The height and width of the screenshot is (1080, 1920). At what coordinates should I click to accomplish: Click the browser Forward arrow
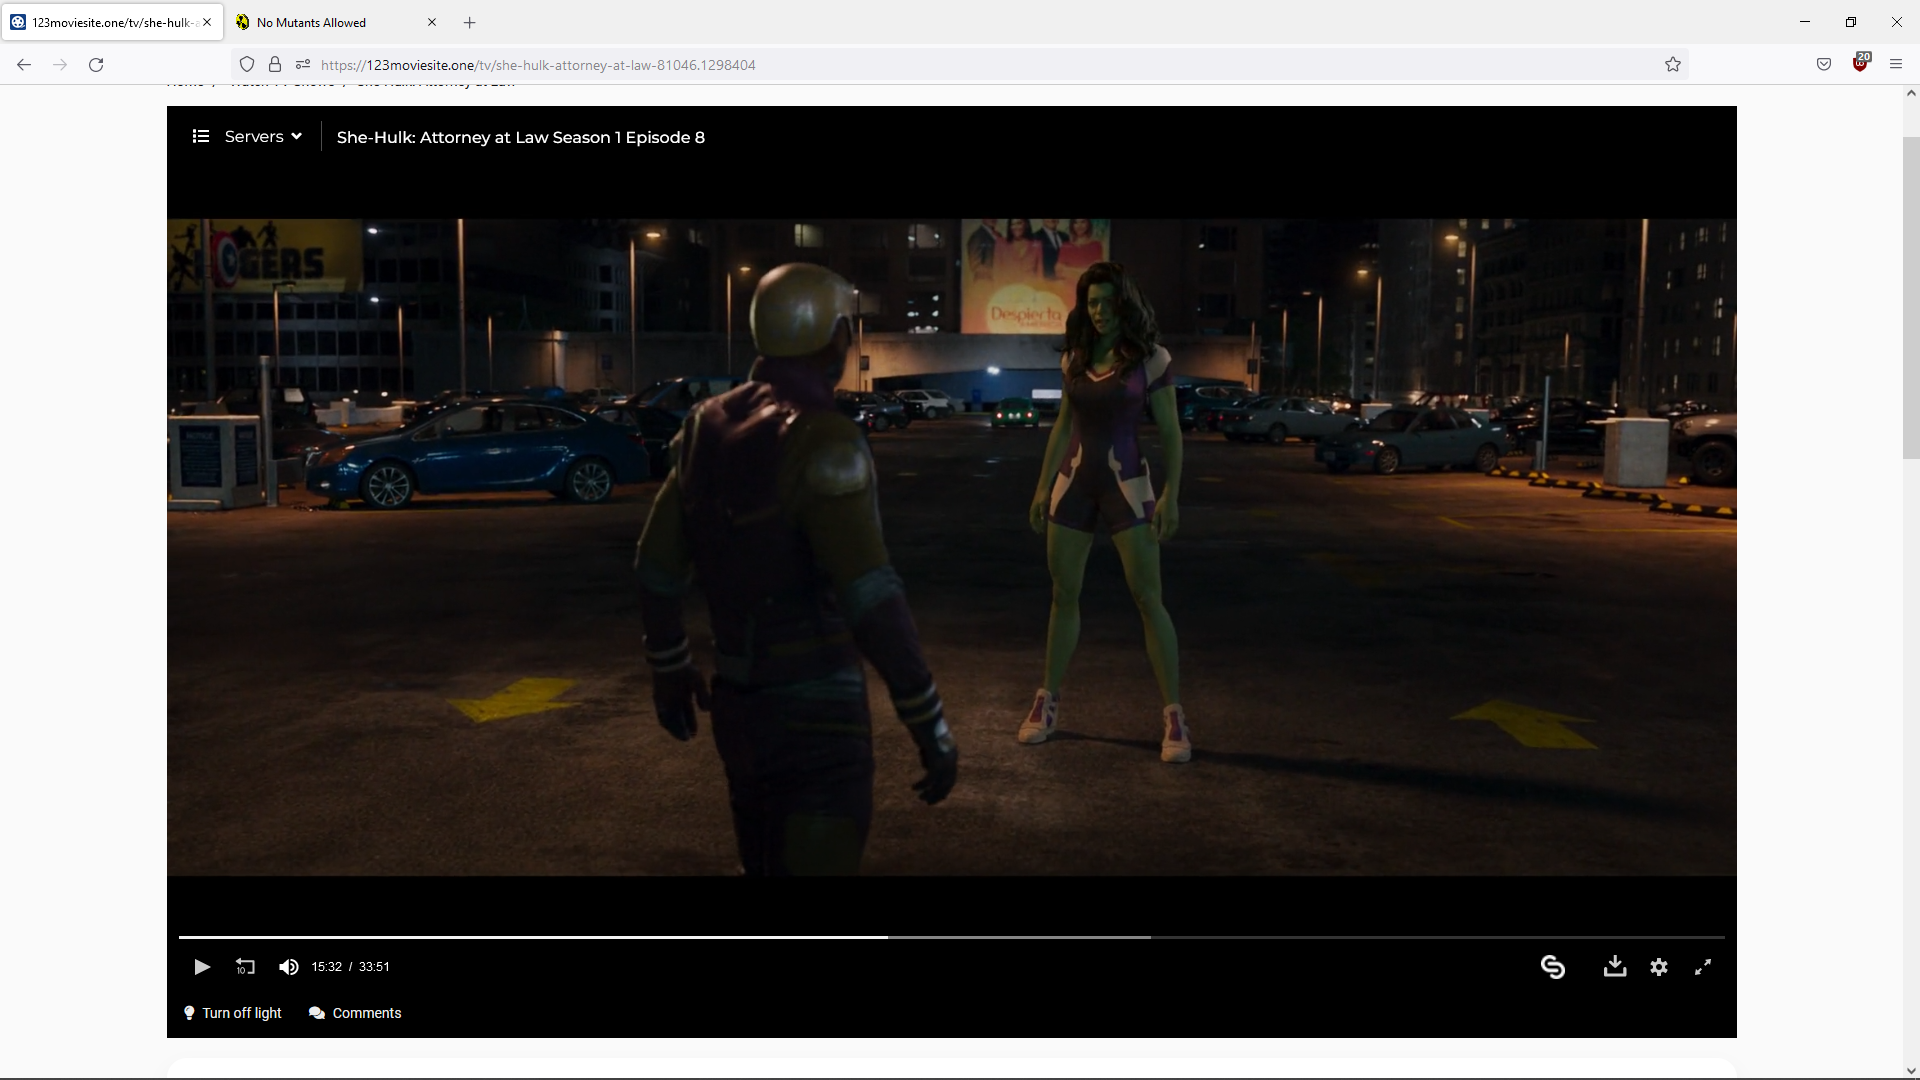point(60,65)
